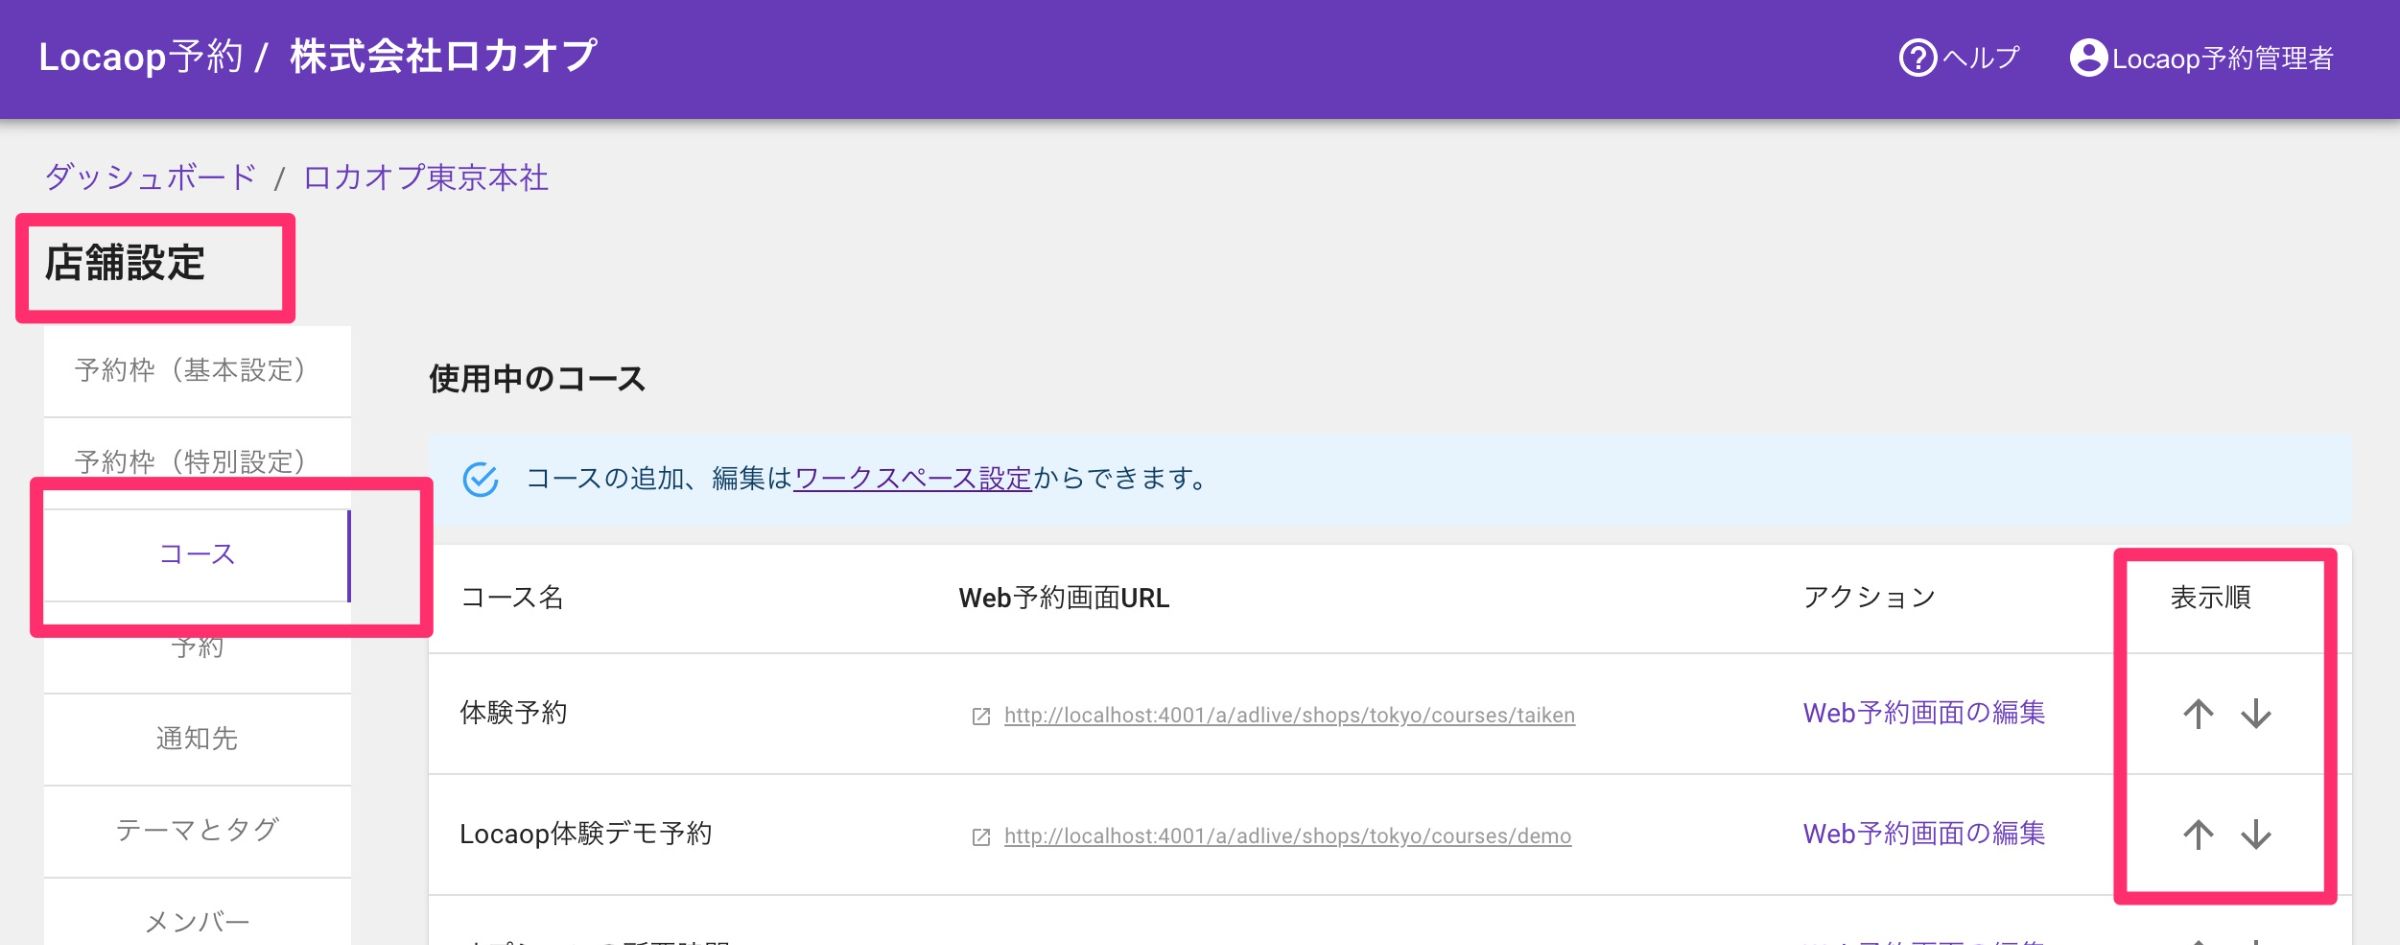Open the taiken course URL link
Viewport: 2400px width, 945px height.
pyautogui.click(x=1289, y=716)
